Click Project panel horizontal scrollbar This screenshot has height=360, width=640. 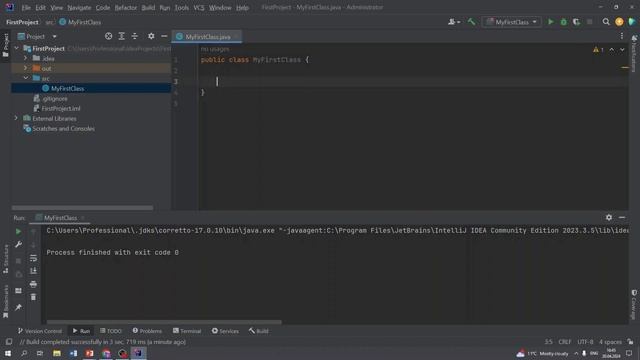(82, 208)
